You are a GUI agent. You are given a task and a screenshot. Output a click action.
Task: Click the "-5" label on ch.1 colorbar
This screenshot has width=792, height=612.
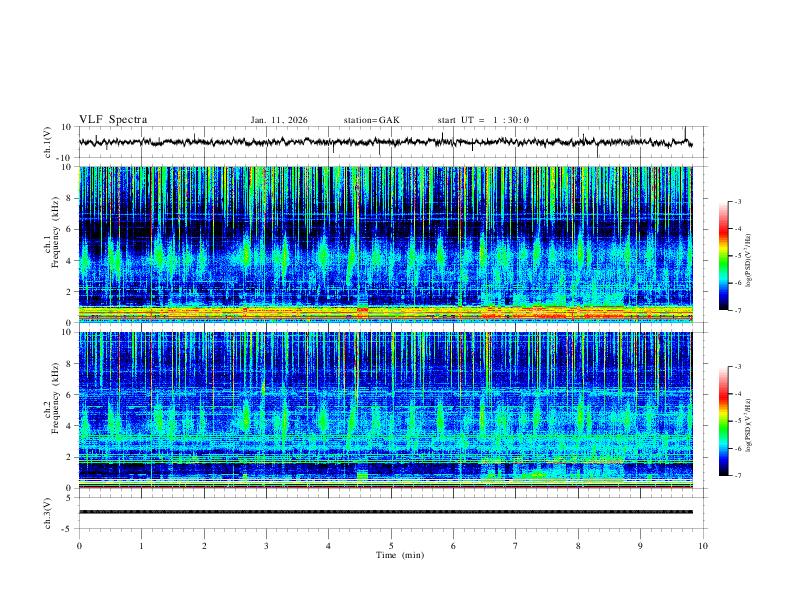(738, 256)
